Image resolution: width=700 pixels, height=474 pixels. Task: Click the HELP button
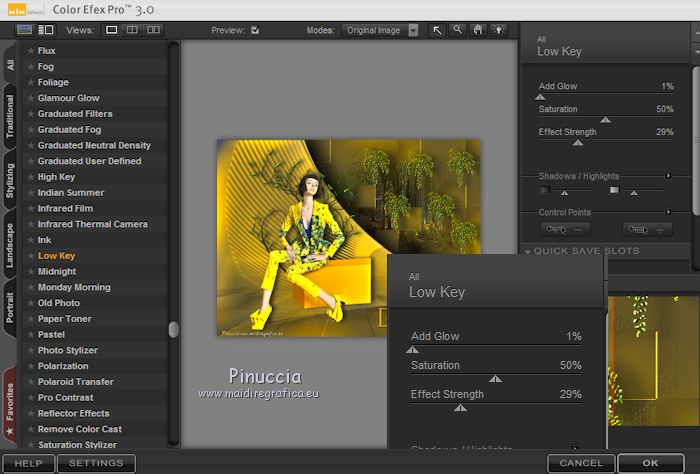coord(28,463)
